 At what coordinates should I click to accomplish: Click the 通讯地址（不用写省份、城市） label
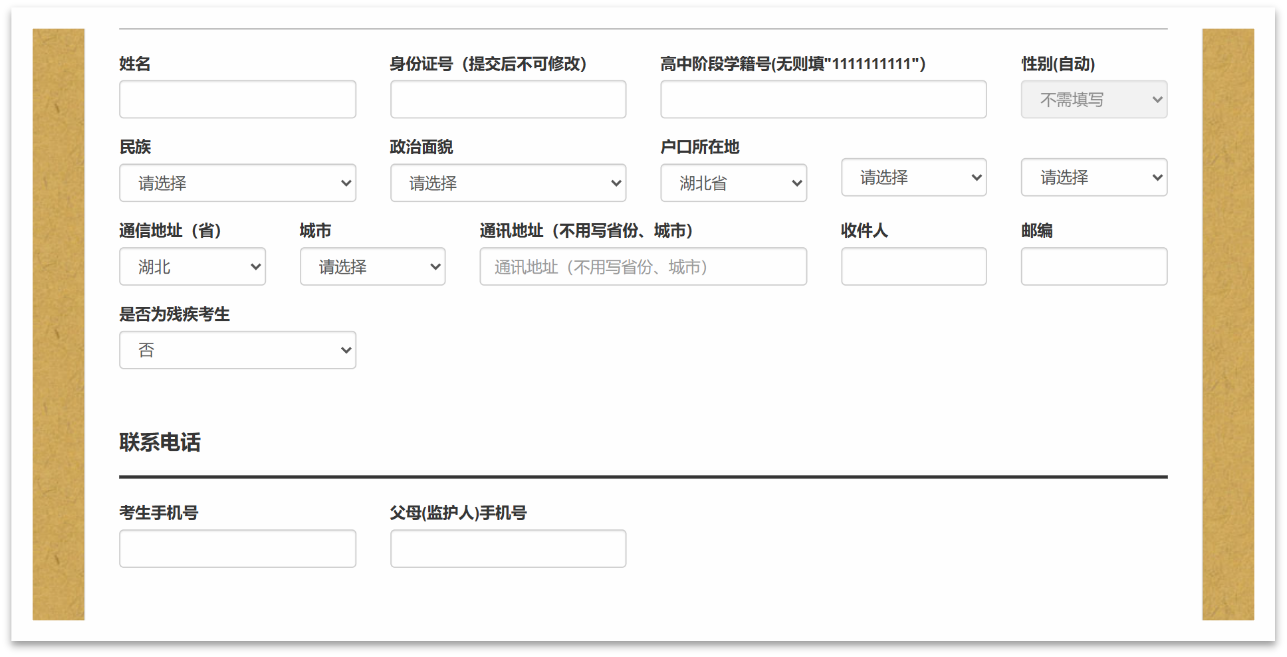coord(586,231)
